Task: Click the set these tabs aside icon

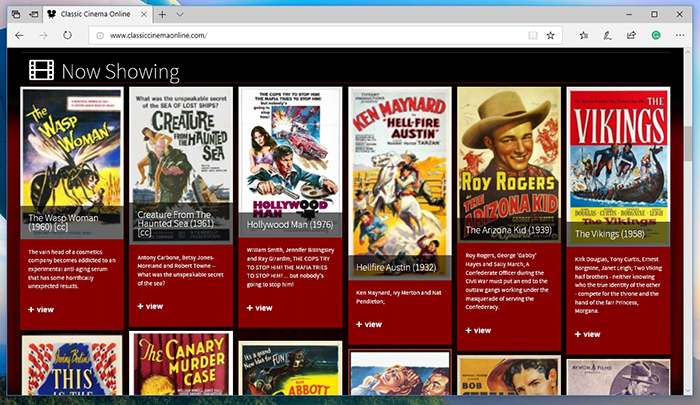Action: (34, 14)
